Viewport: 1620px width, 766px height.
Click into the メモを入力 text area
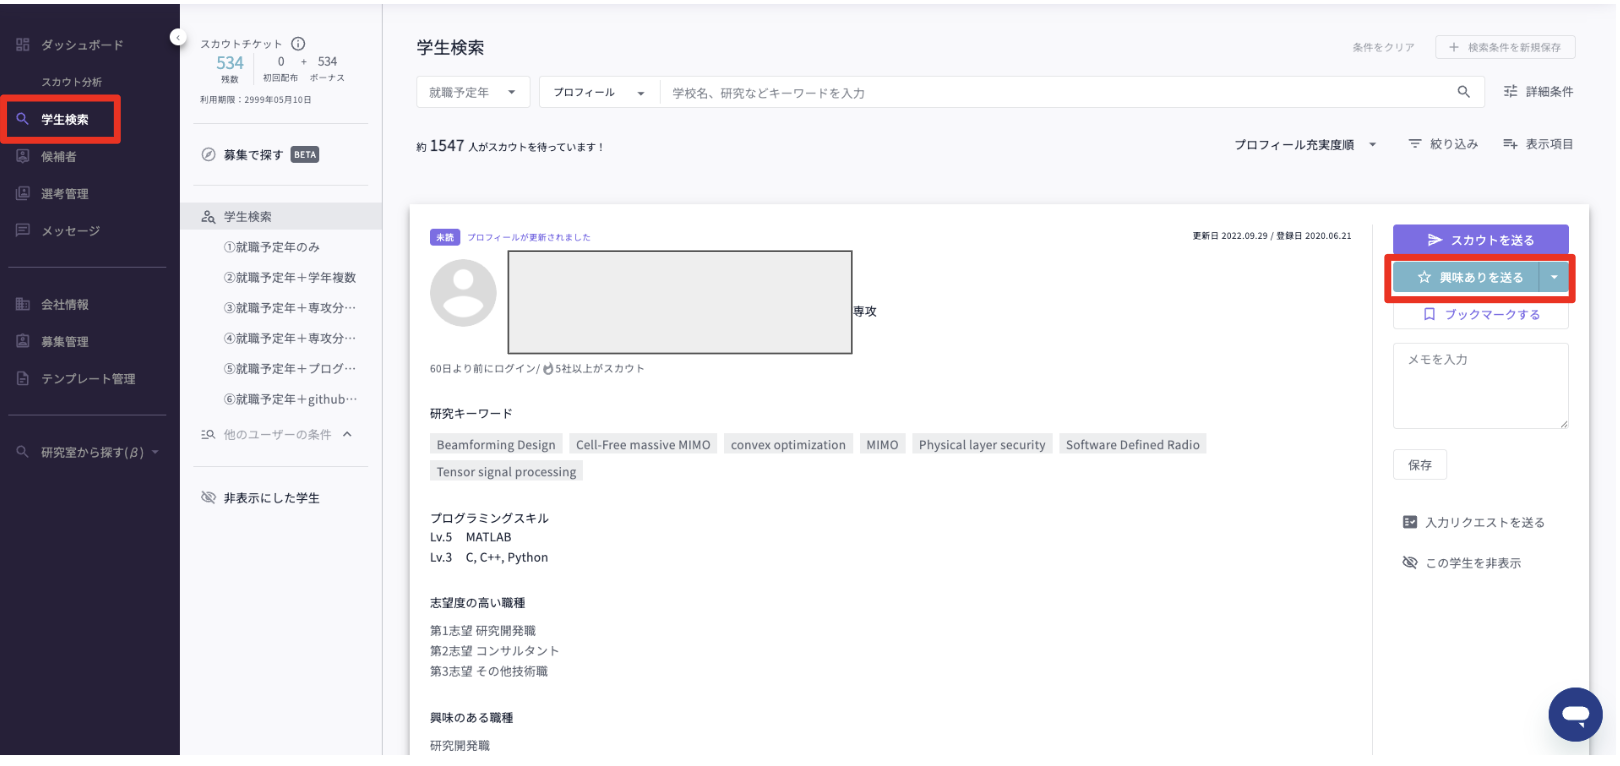click(1480, 386)
